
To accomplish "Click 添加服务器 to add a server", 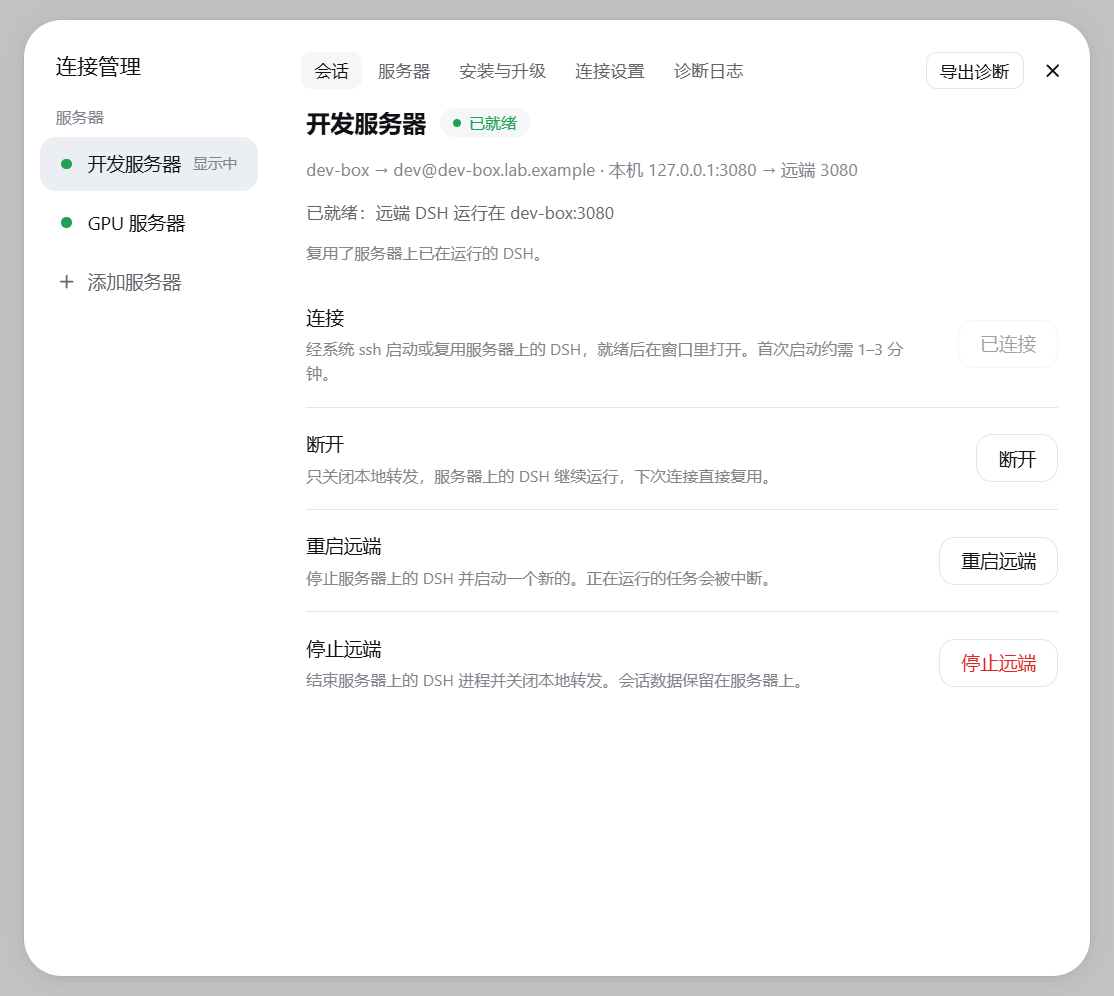I will (x=149, y=282).
